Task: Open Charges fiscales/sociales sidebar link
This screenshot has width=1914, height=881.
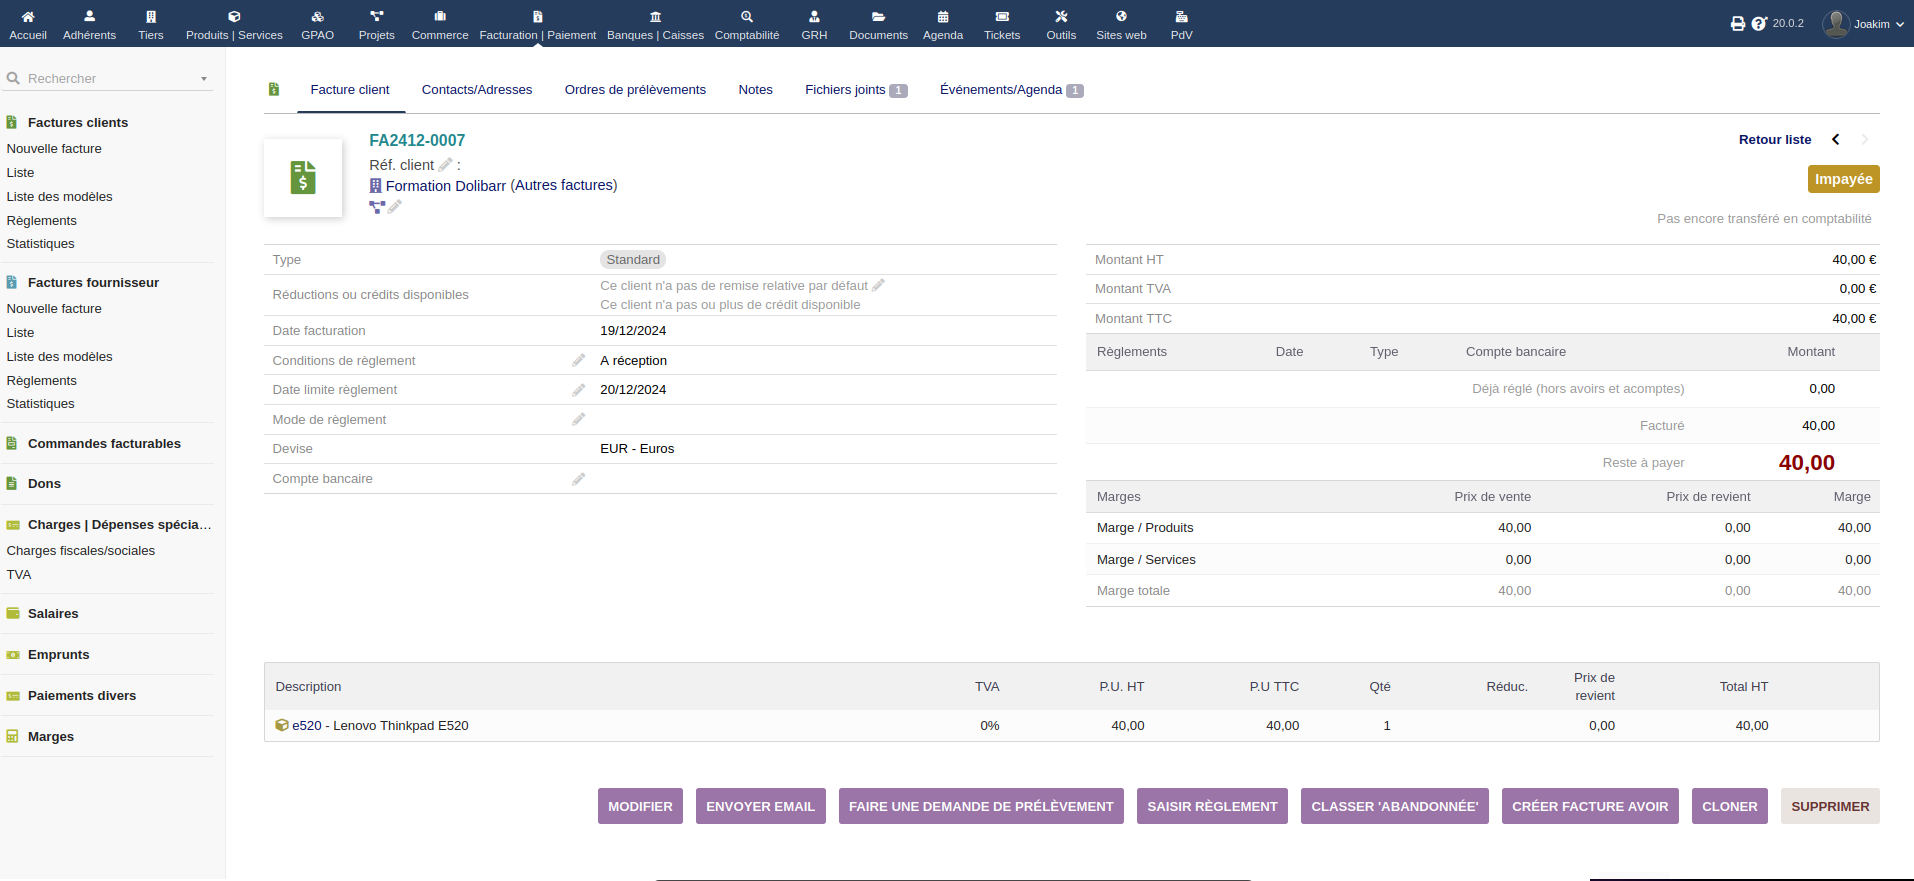Action: [81, 551]
